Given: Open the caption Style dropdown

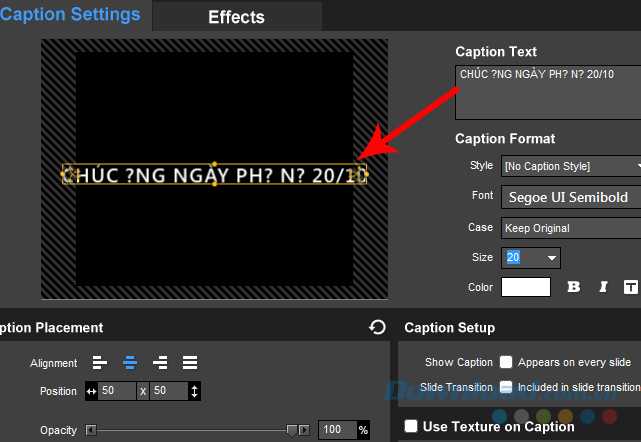Looking at the screenshot, I should [x=570, y=166].
